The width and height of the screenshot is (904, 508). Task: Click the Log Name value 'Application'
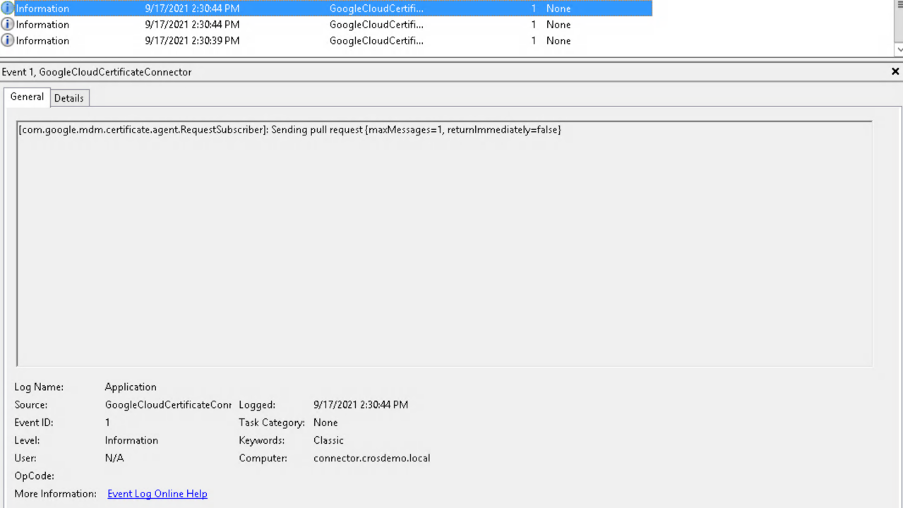[x=131, y=387]
